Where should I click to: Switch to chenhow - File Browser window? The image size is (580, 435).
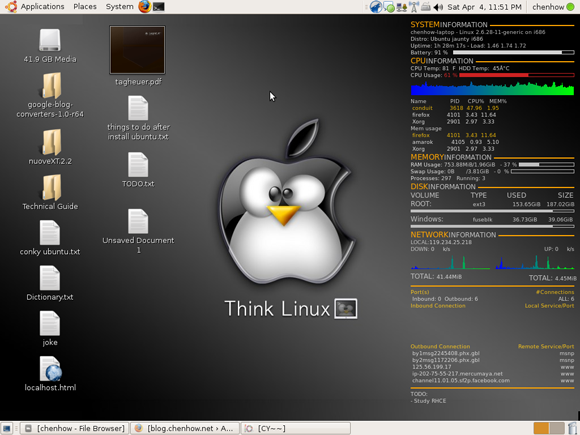tap(74, 428)
